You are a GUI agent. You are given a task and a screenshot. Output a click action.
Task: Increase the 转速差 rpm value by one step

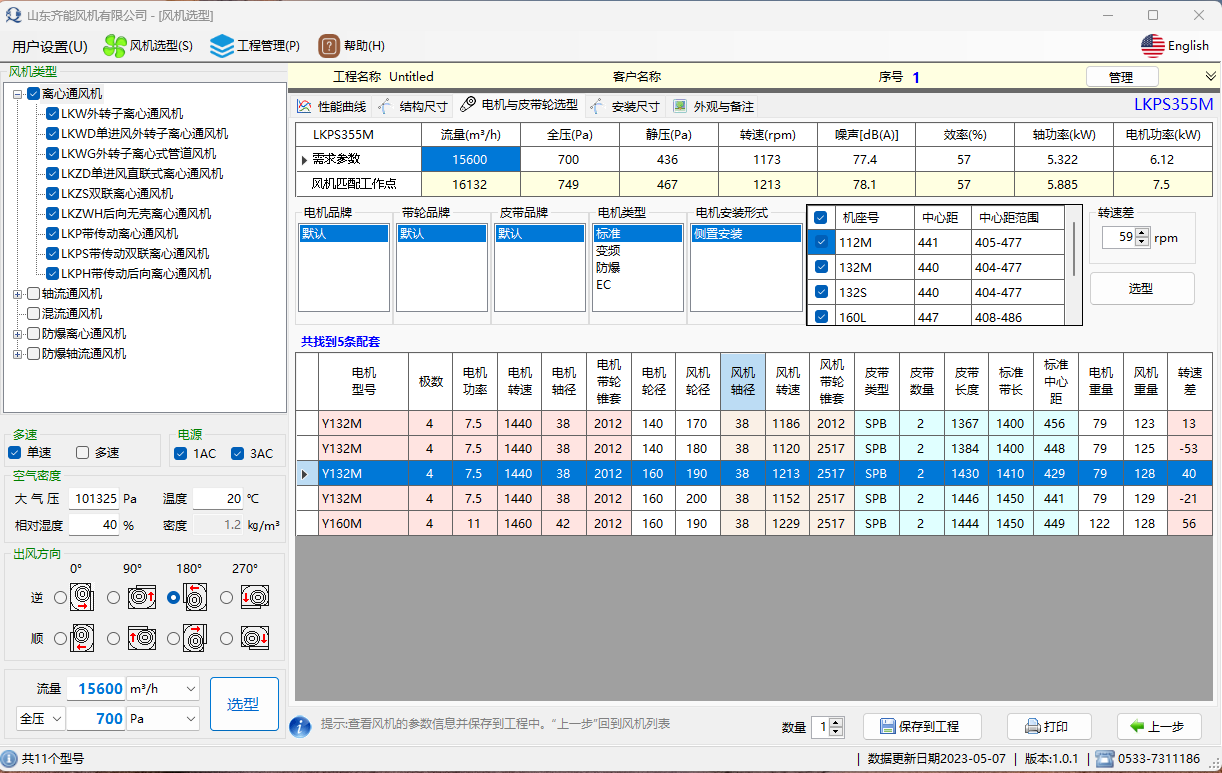(x=1142, y=233)
